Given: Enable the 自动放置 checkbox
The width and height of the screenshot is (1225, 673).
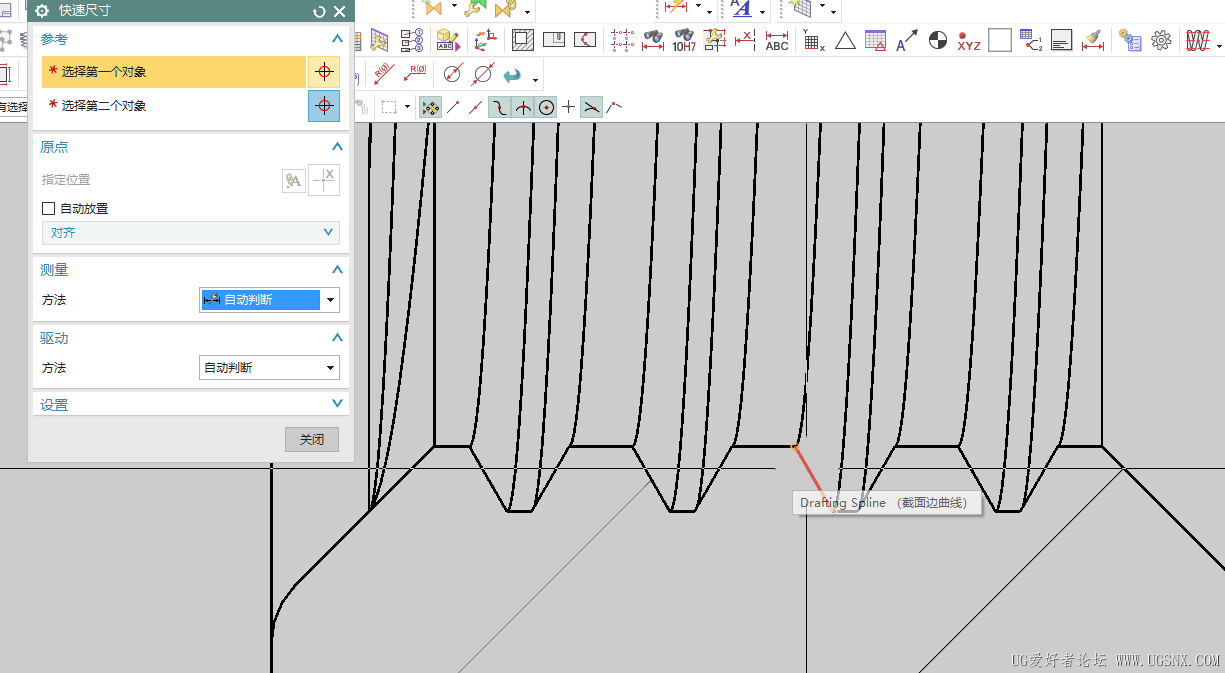Looking at the screenshot, I should click(x=48, y=208).
